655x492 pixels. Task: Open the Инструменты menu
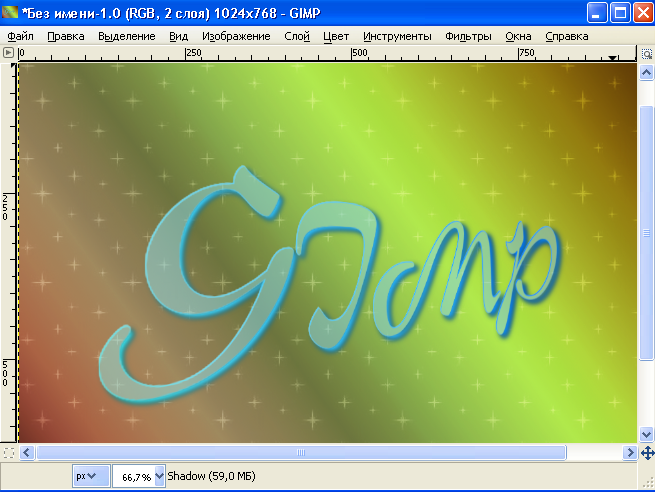point(397,36)
